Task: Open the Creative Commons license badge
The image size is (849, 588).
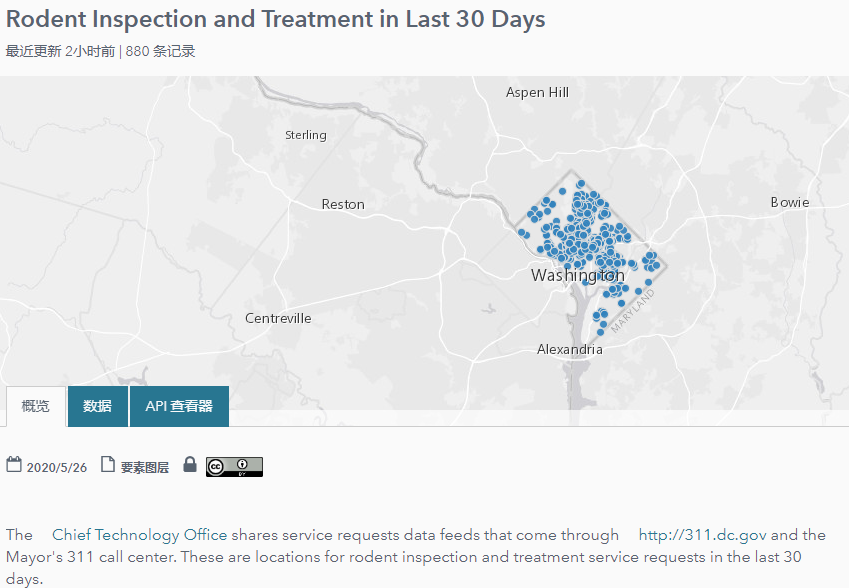Action: [x=234, y=467]
